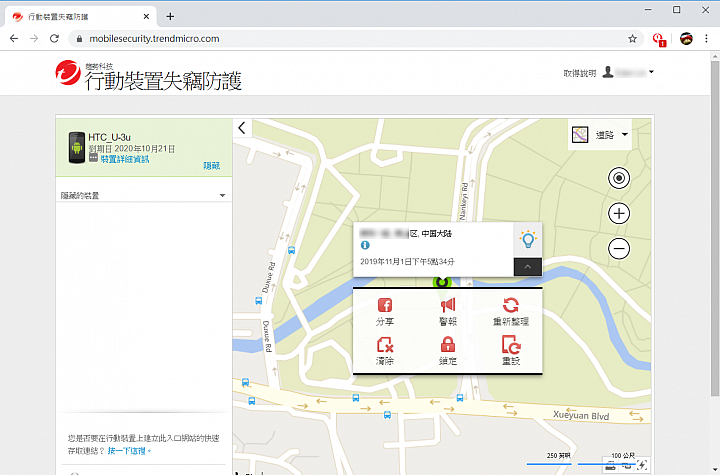Click the device three-dots details icon
The image size is (720, 475).
pyautogui.click(x=93, y=158)
